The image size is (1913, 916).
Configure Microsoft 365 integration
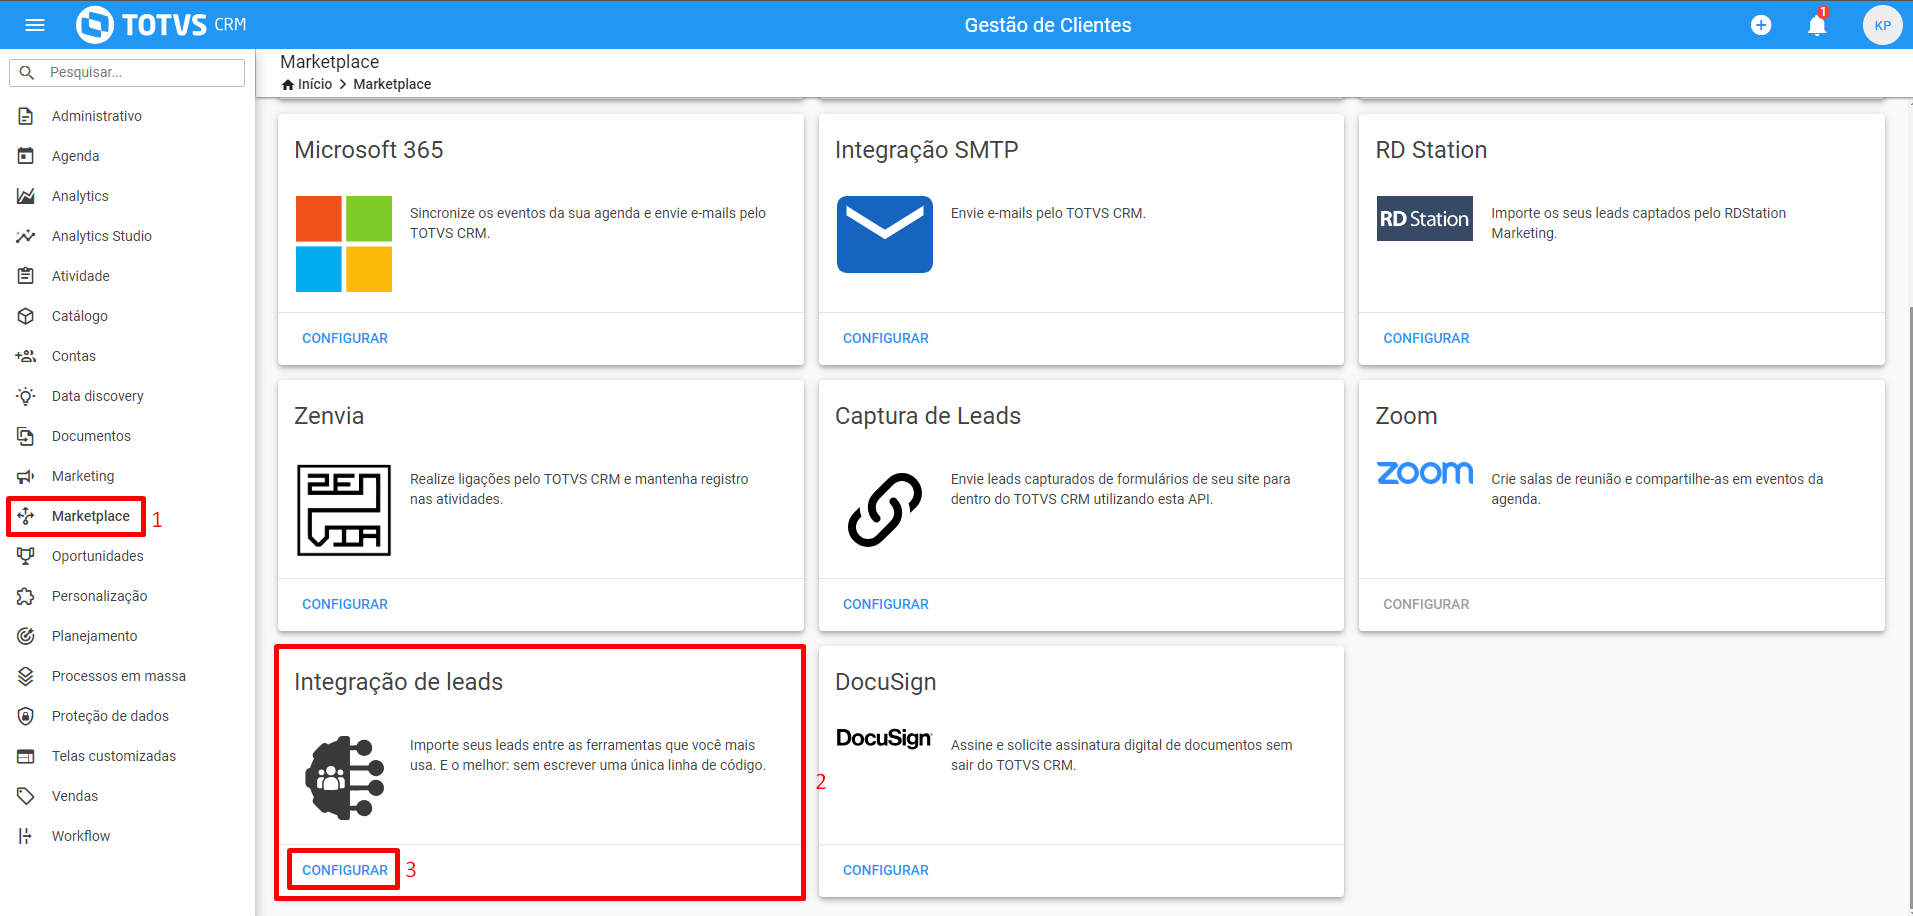[345, 338]
